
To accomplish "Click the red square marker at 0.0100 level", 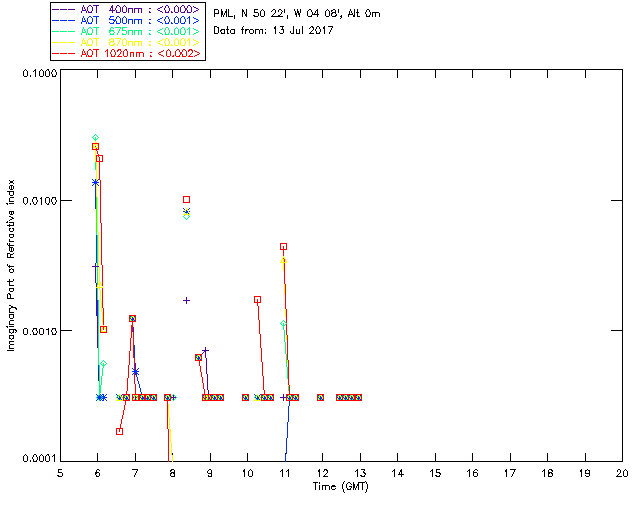I will click(187, 200).
